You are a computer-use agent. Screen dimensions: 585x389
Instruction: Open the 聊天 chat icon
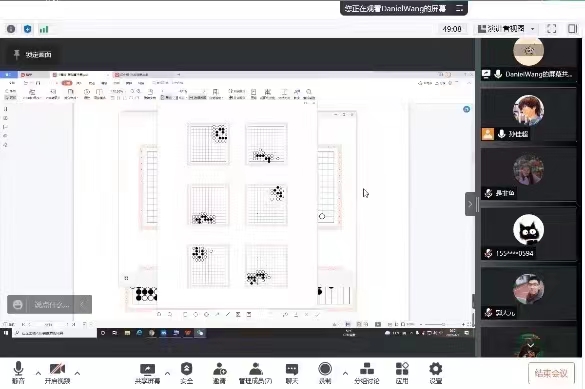[292, 373]
